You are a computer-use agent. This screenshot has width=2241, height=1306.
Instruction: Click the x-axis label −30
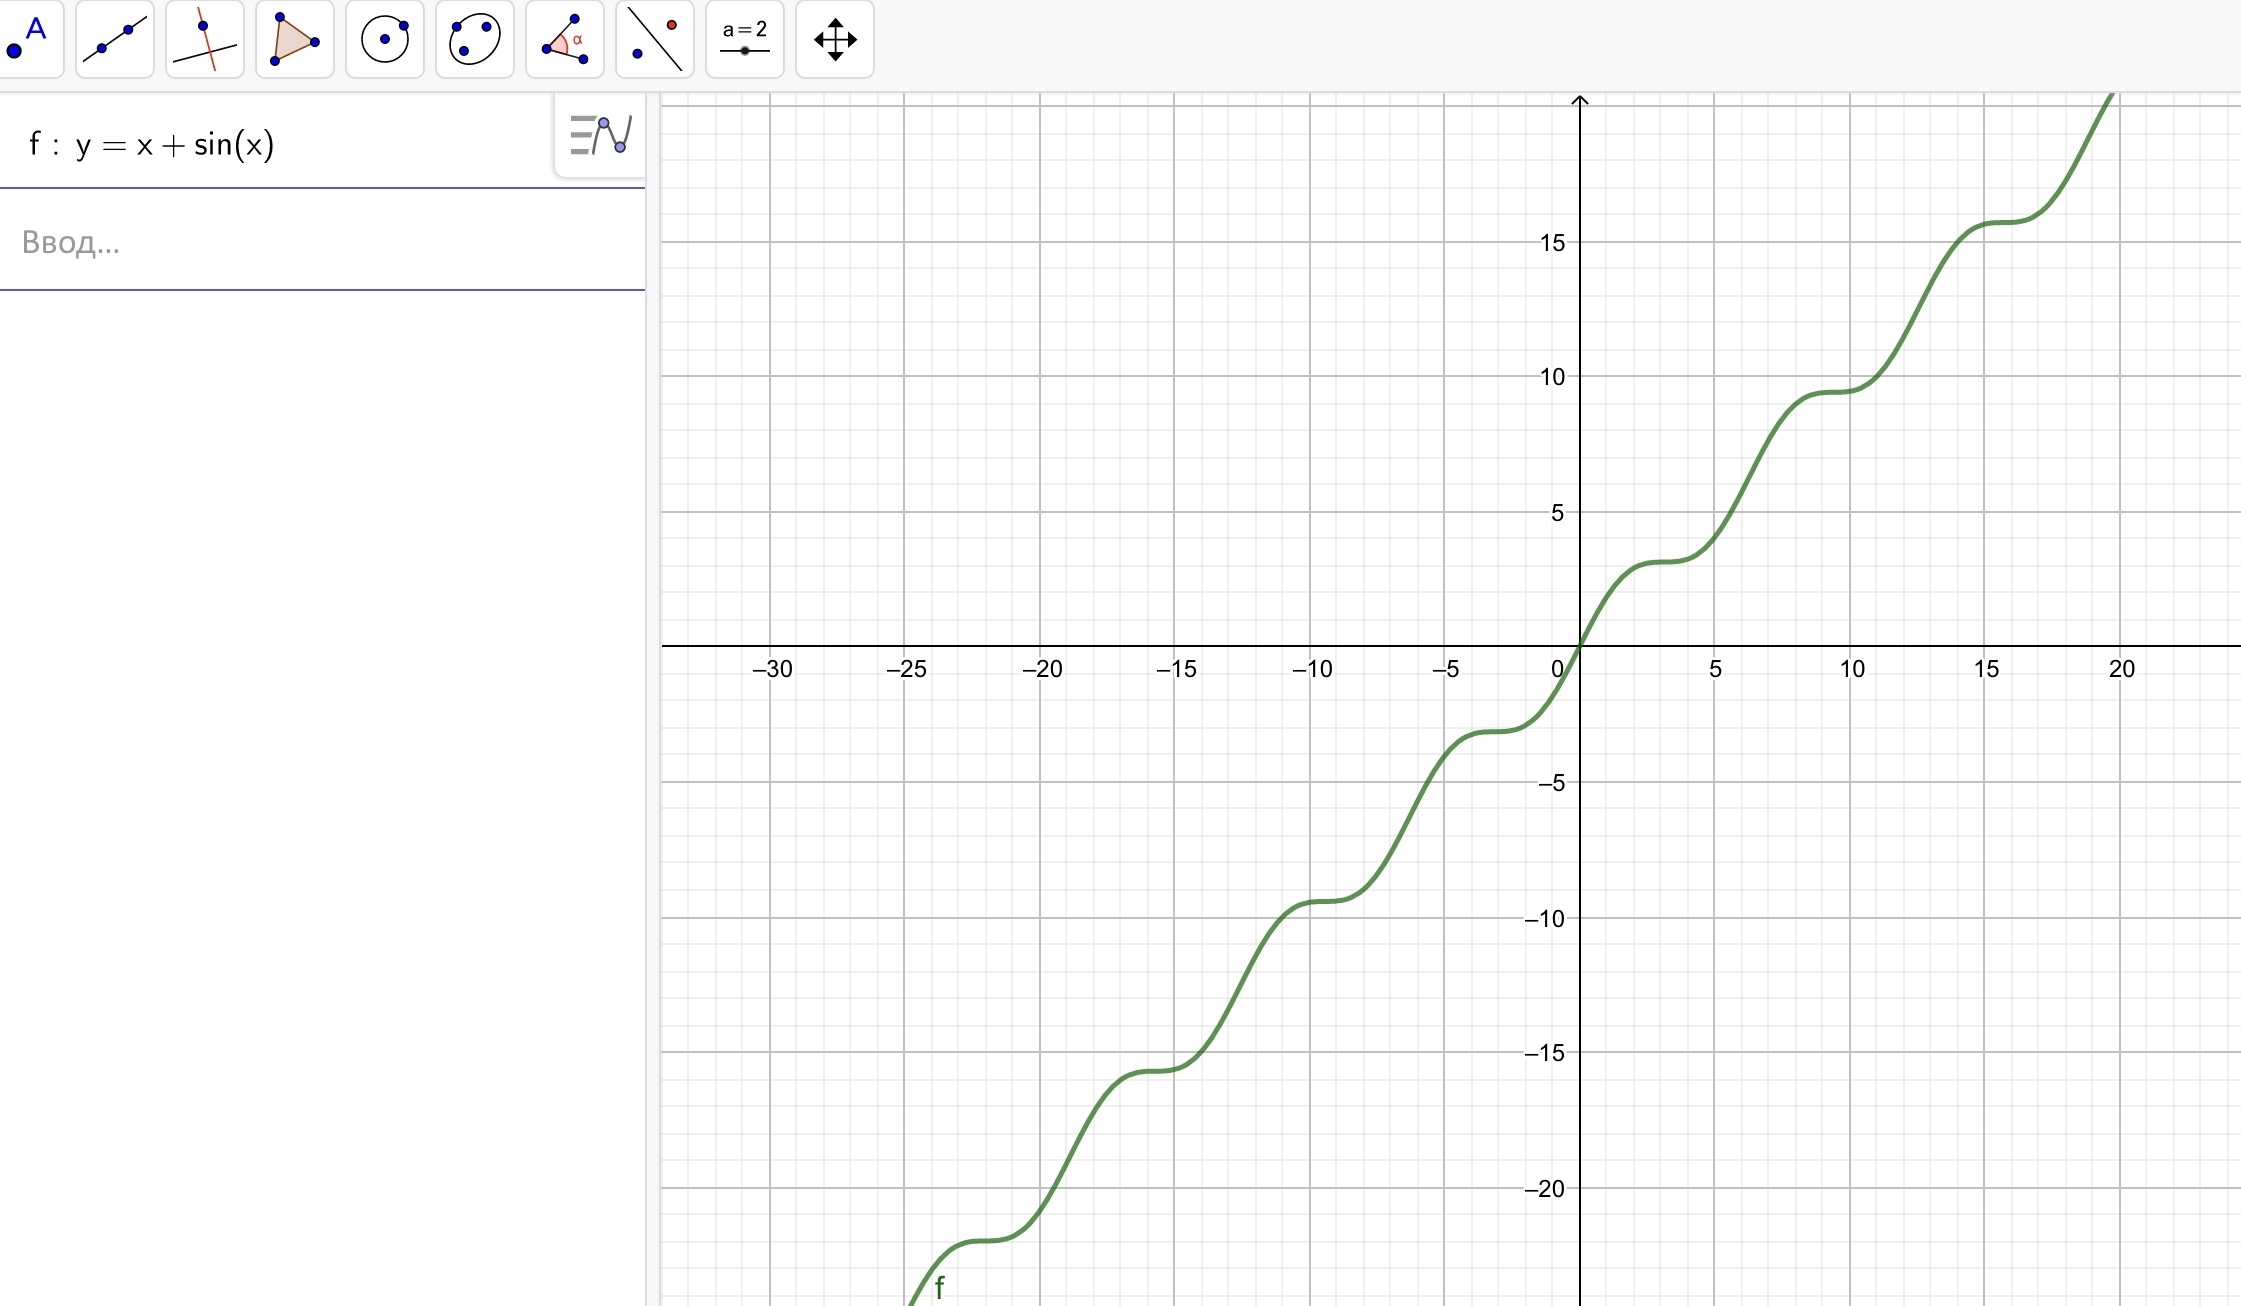pyautogui.click(x=772, y=669)
